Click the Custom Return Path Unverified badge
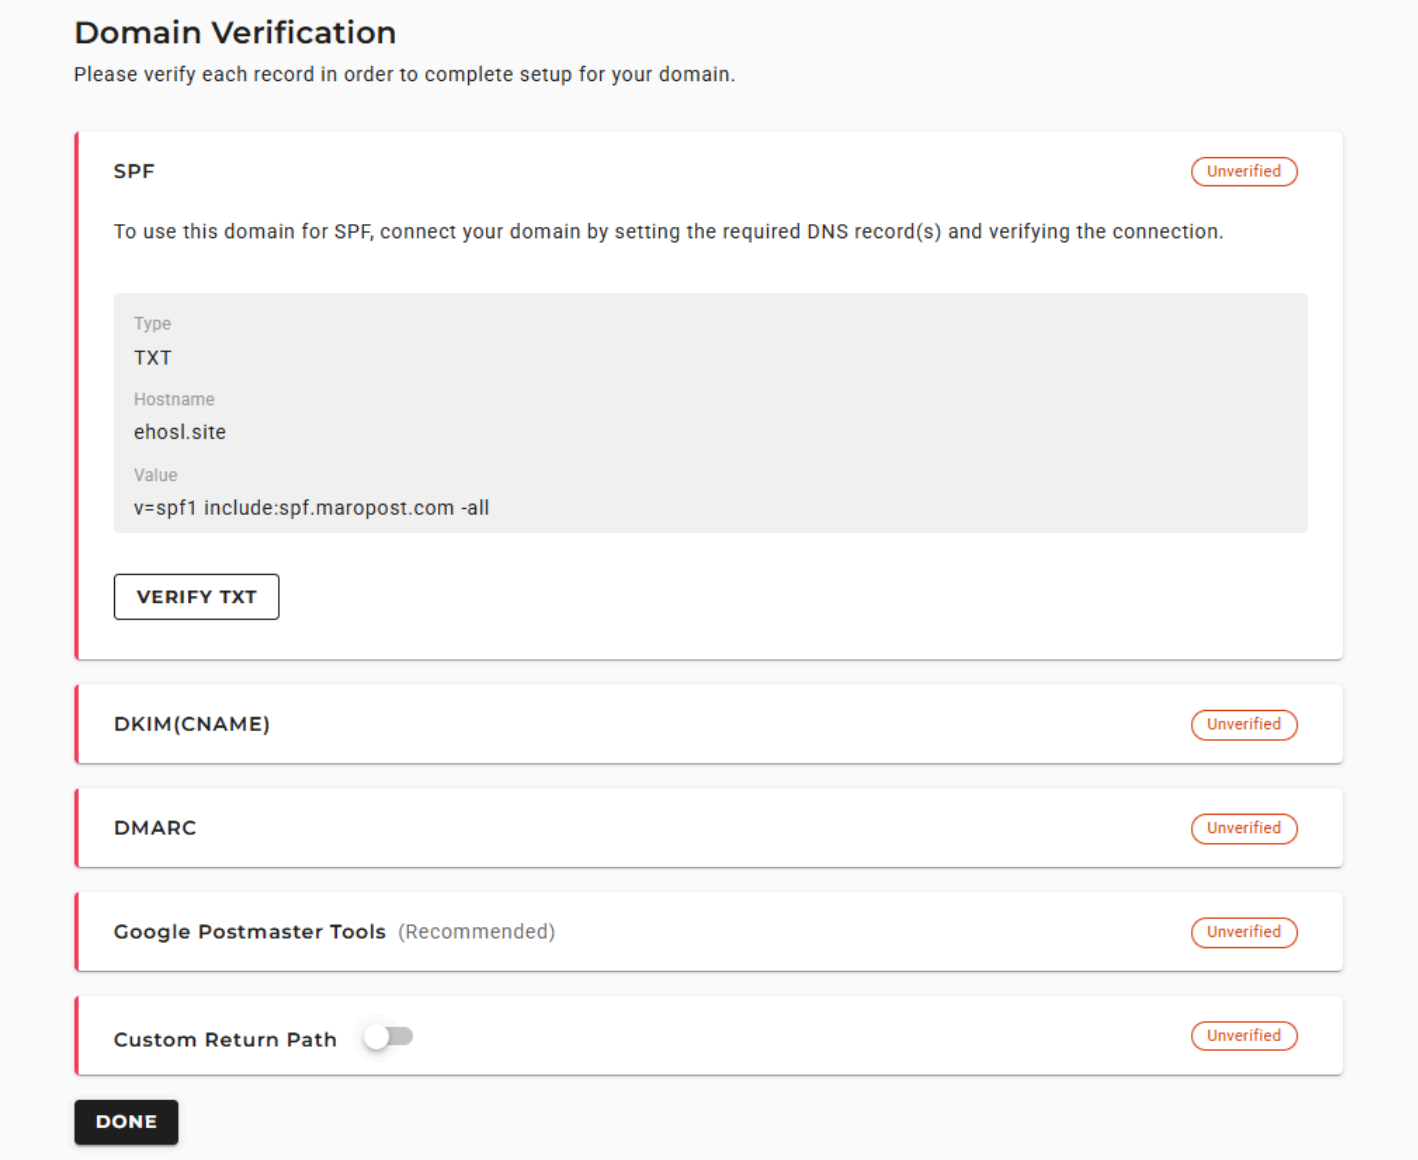Viewport: 1418px width, 1160px height. (1244, 1036)
